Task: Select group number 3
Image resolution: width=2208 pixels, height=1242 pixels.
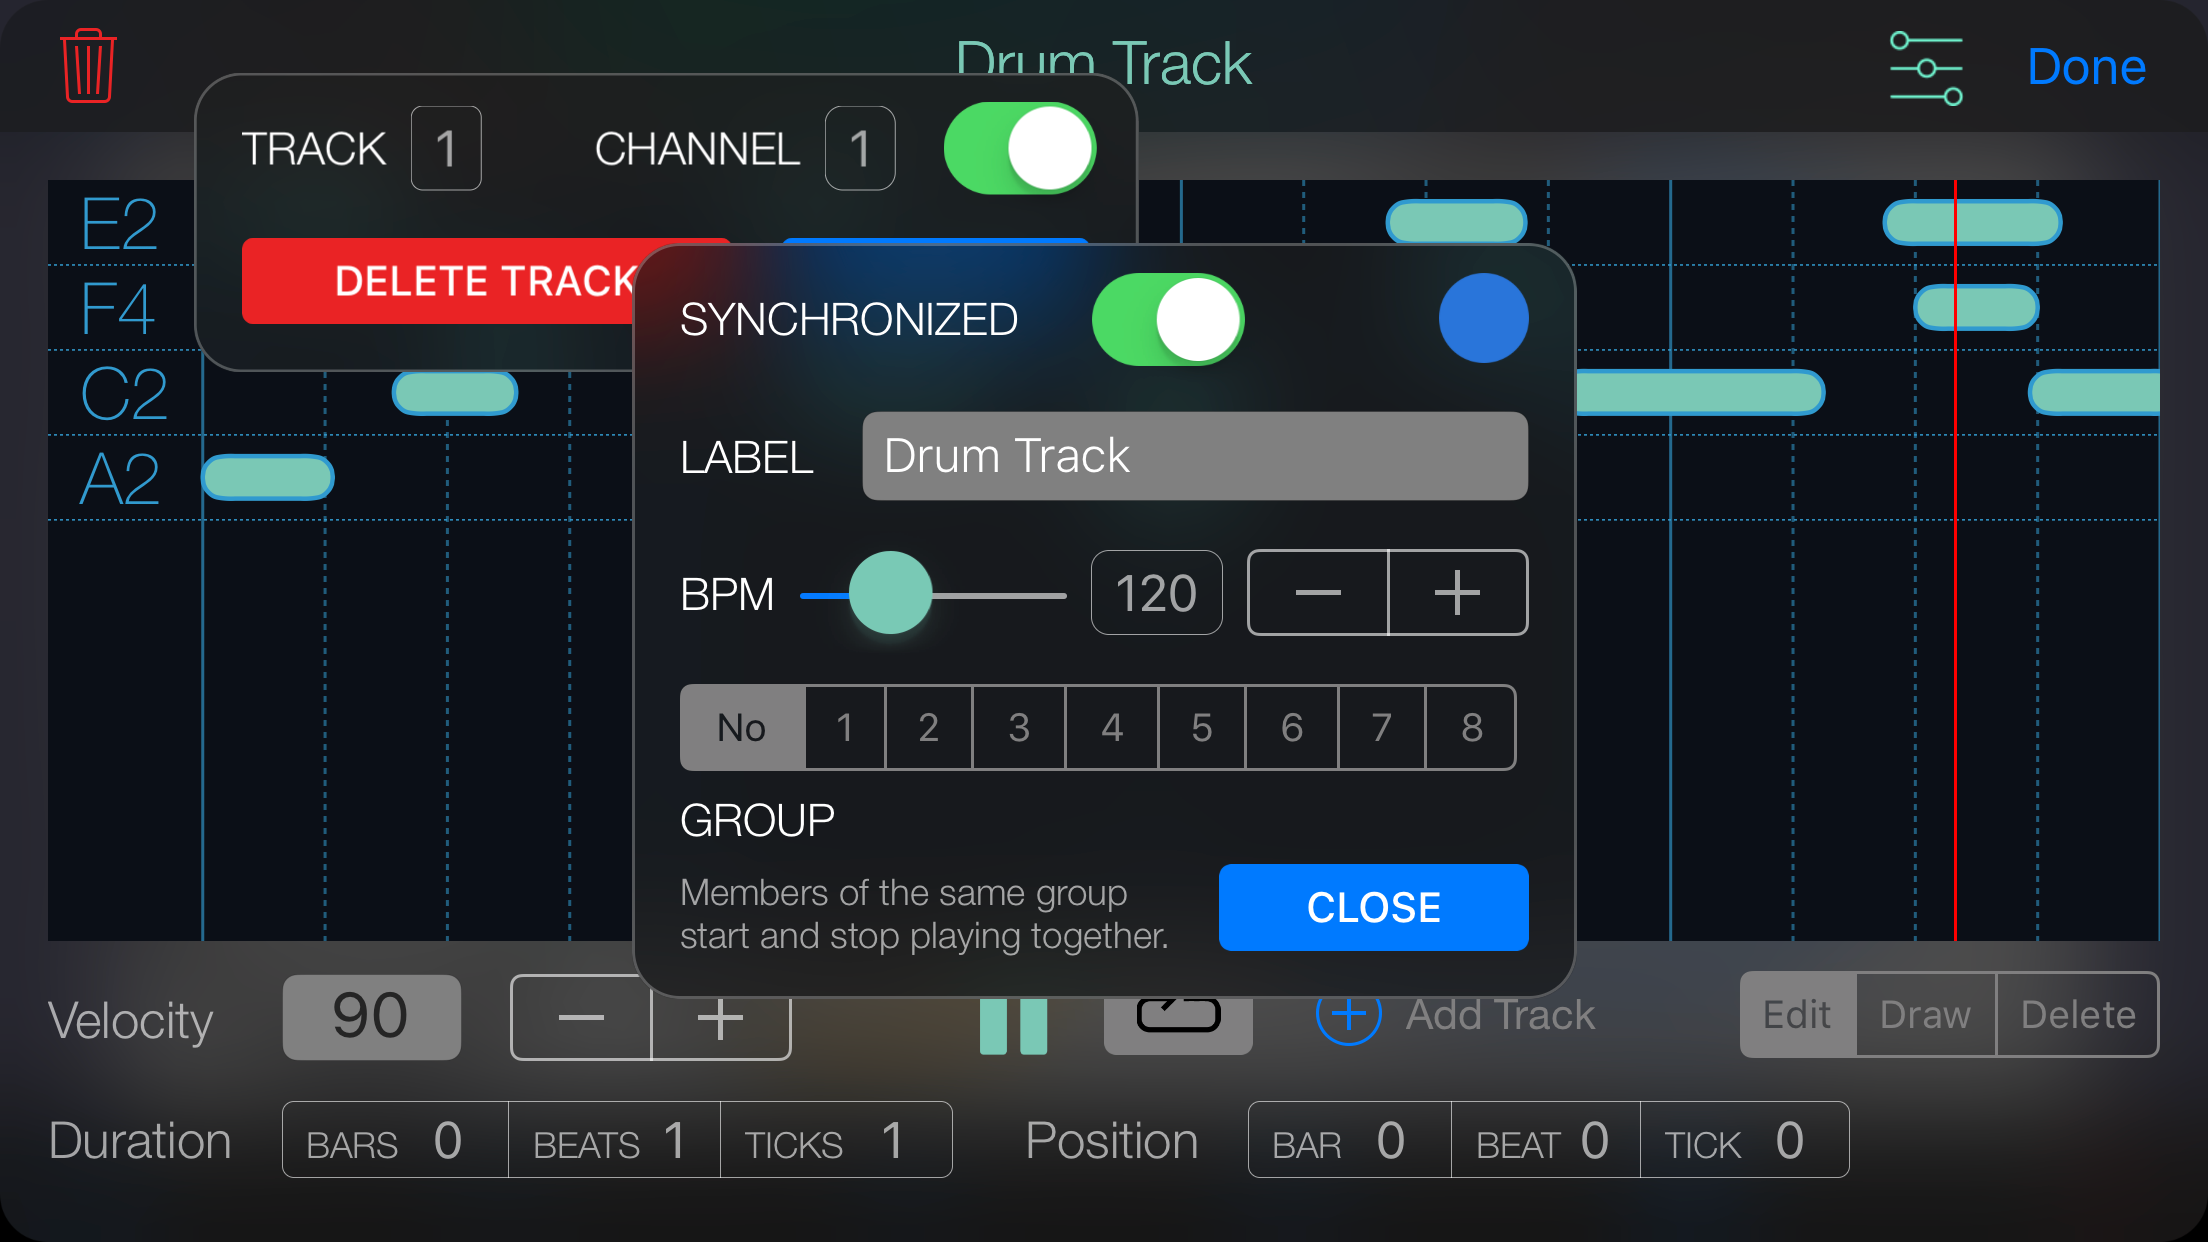Action: tap(1018, 728)
